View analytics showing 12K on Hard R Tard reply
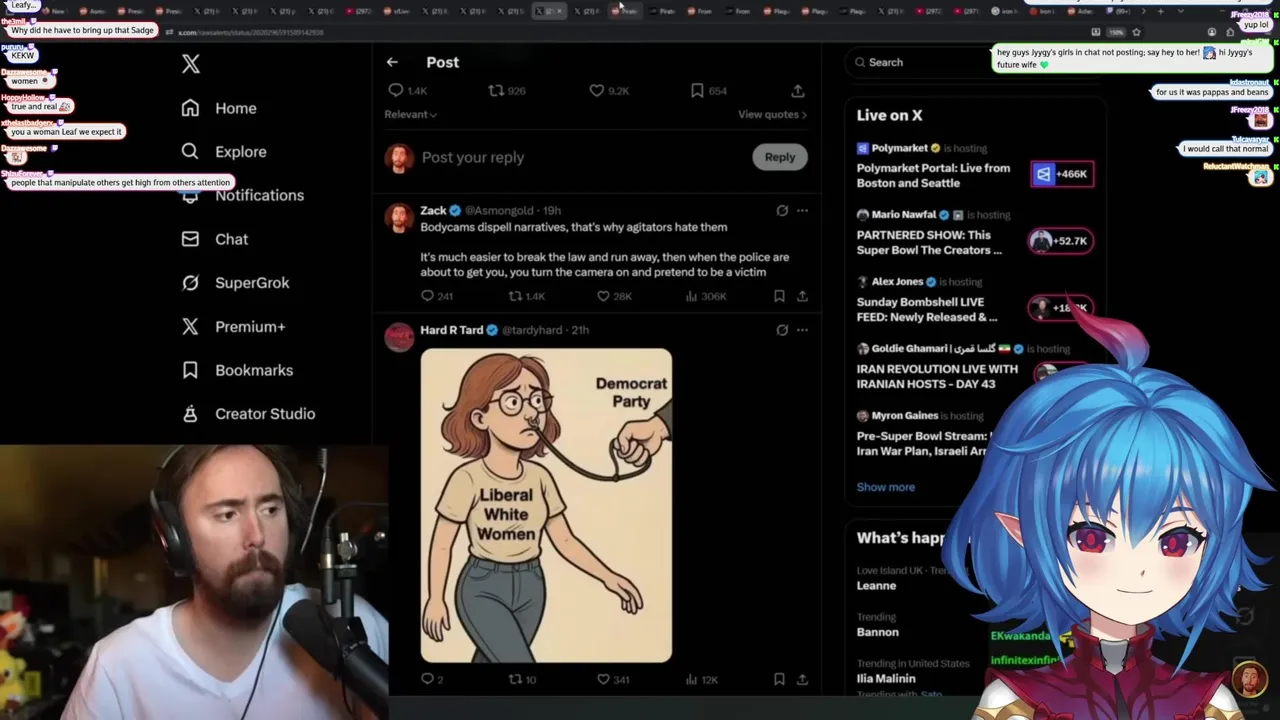 [x=691, y=679]
